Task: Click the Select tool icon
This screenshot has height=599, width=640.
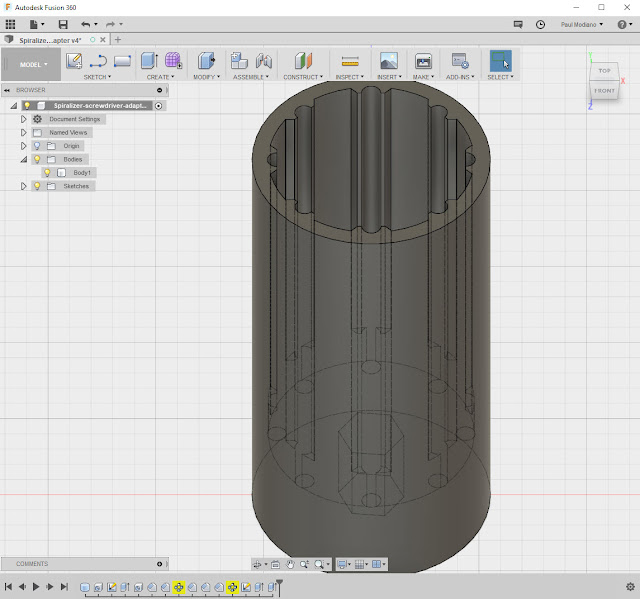Action: (x=500, y=61)
